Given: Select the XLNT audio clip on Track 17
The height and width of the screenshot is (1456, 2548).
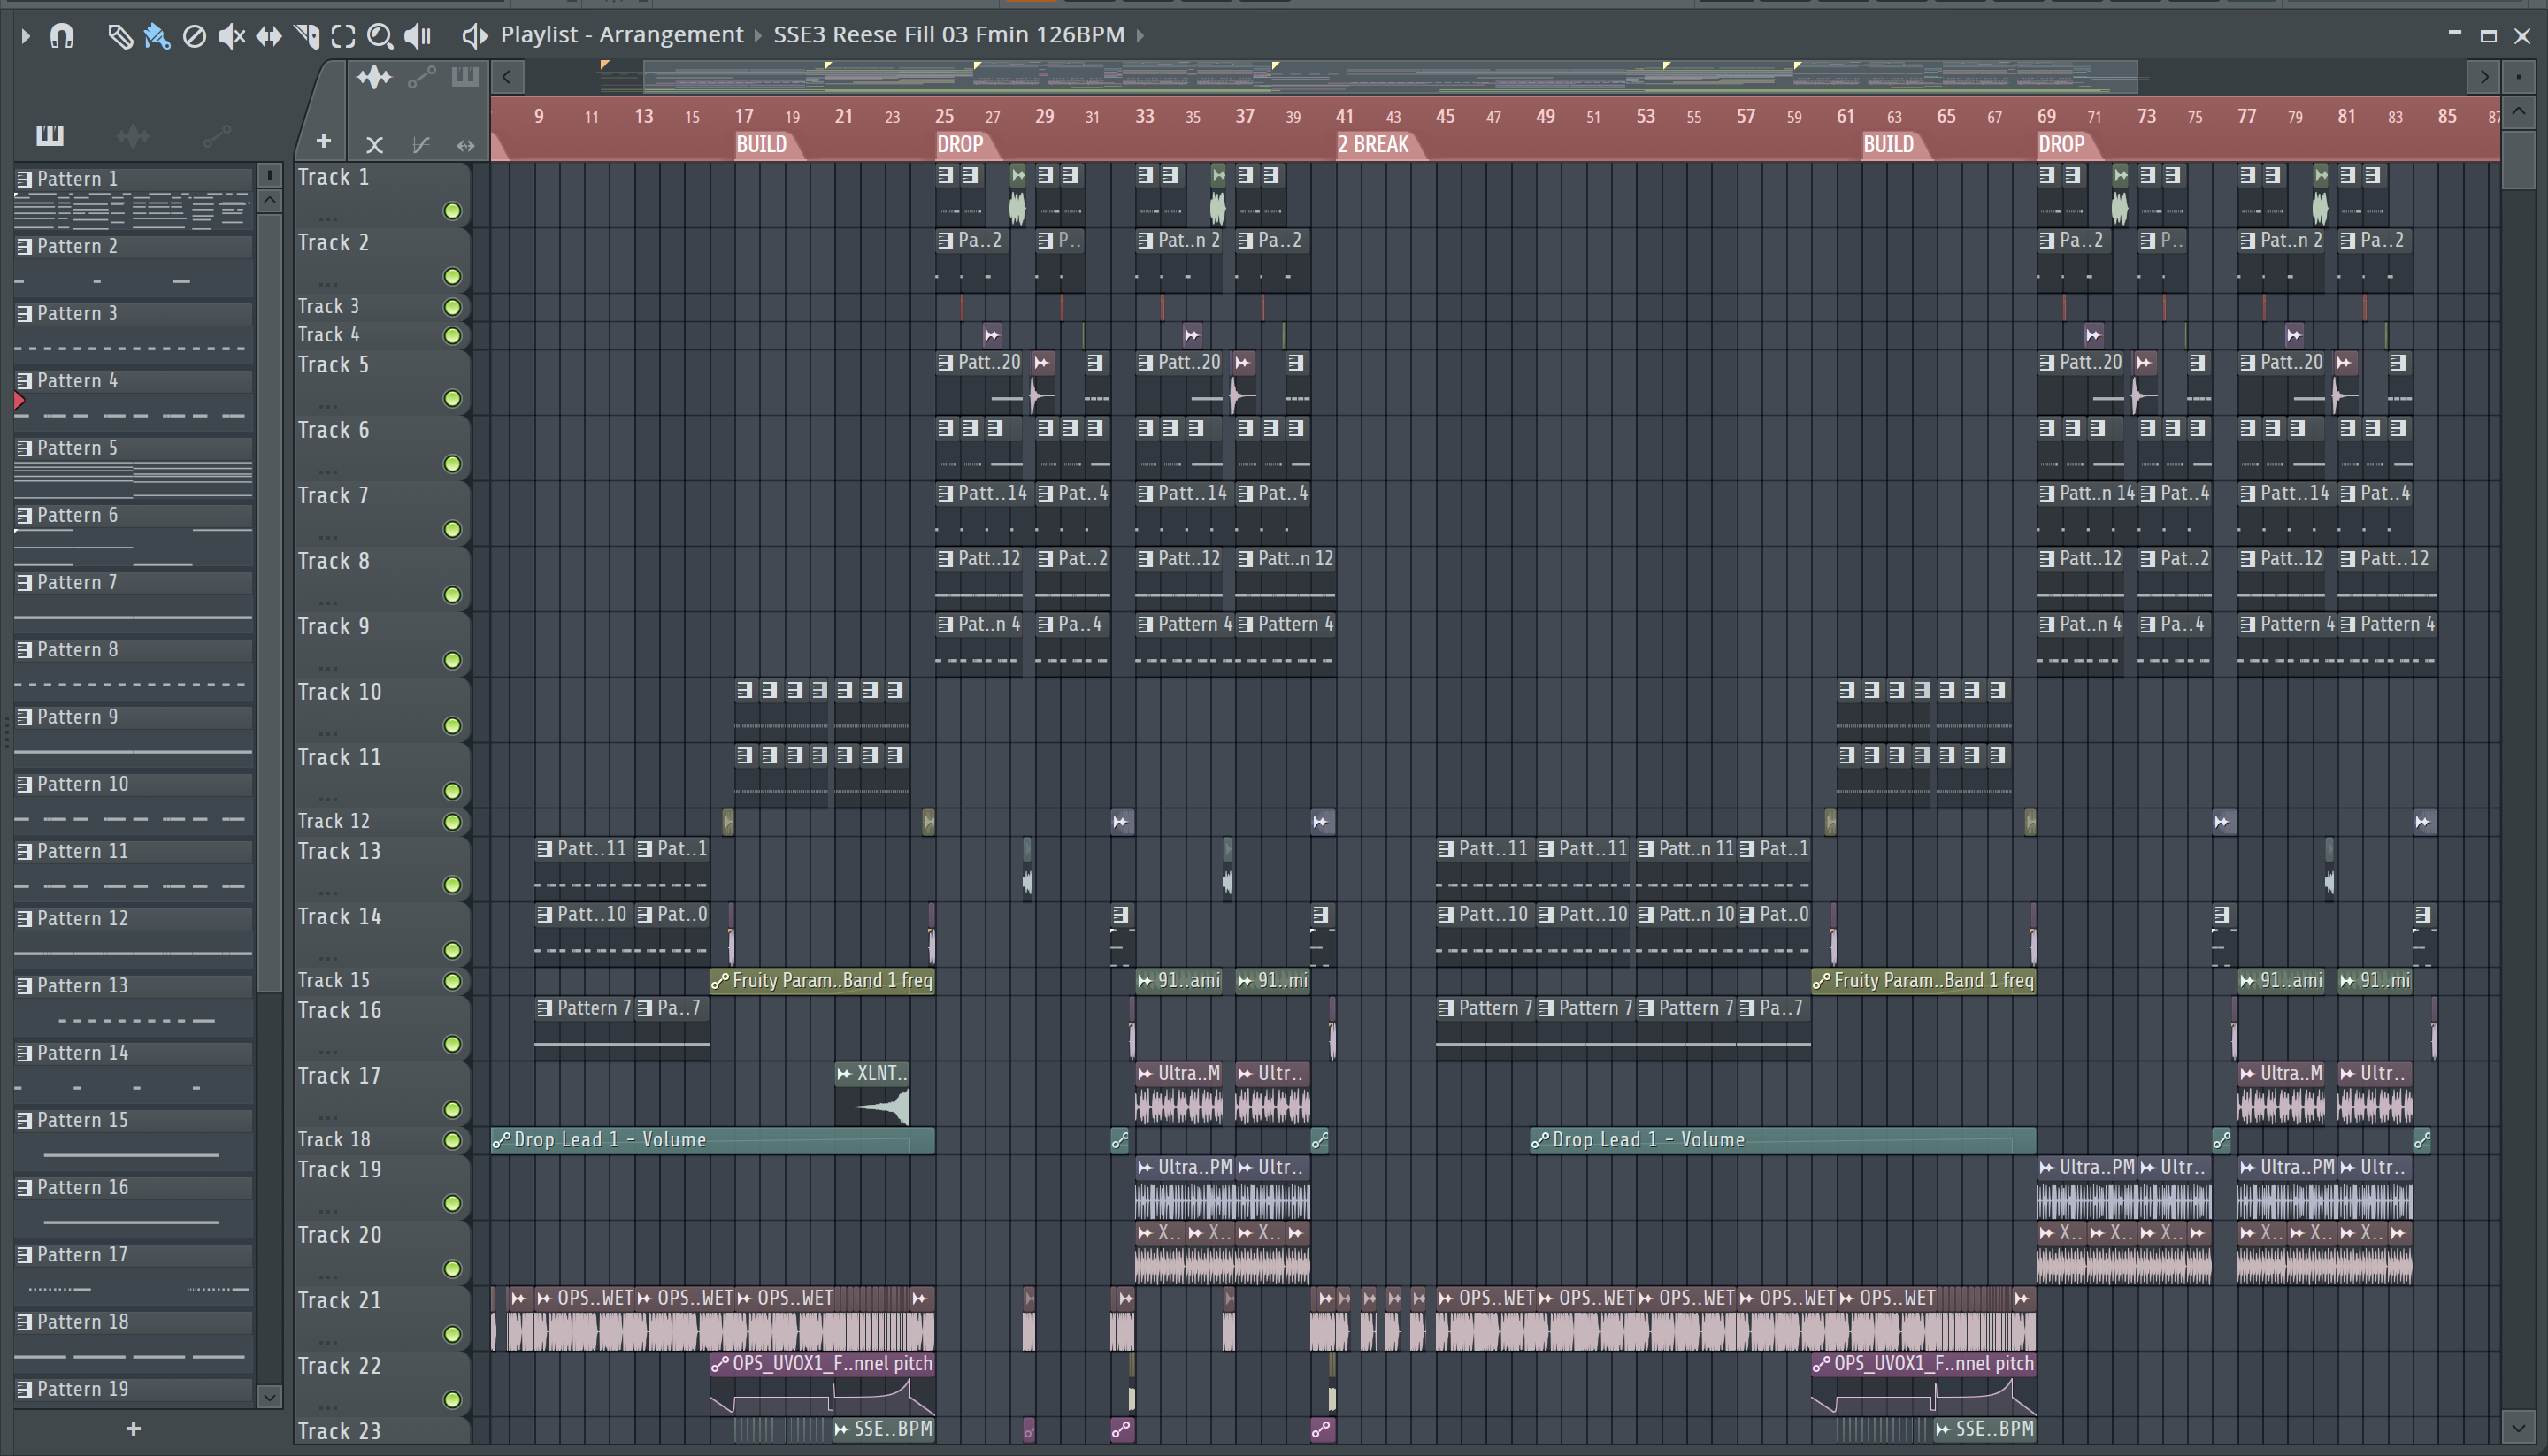Looking at the screenshot, I should 872,1095.
